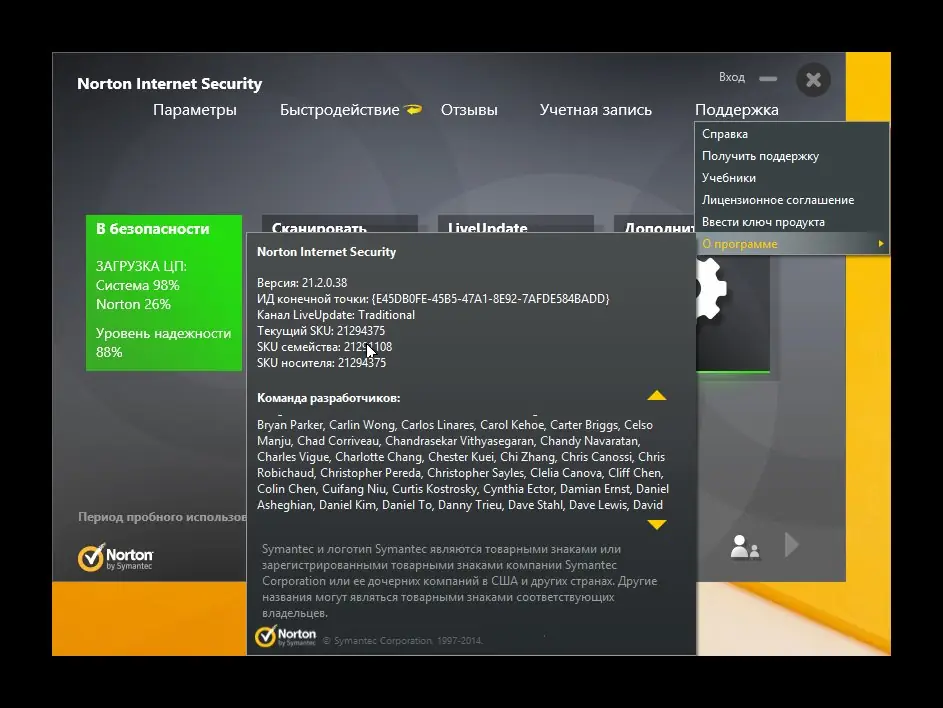943x708 pixels.
Task: Click the Norton logo in the about panel
Action: [x=286, y=636]
